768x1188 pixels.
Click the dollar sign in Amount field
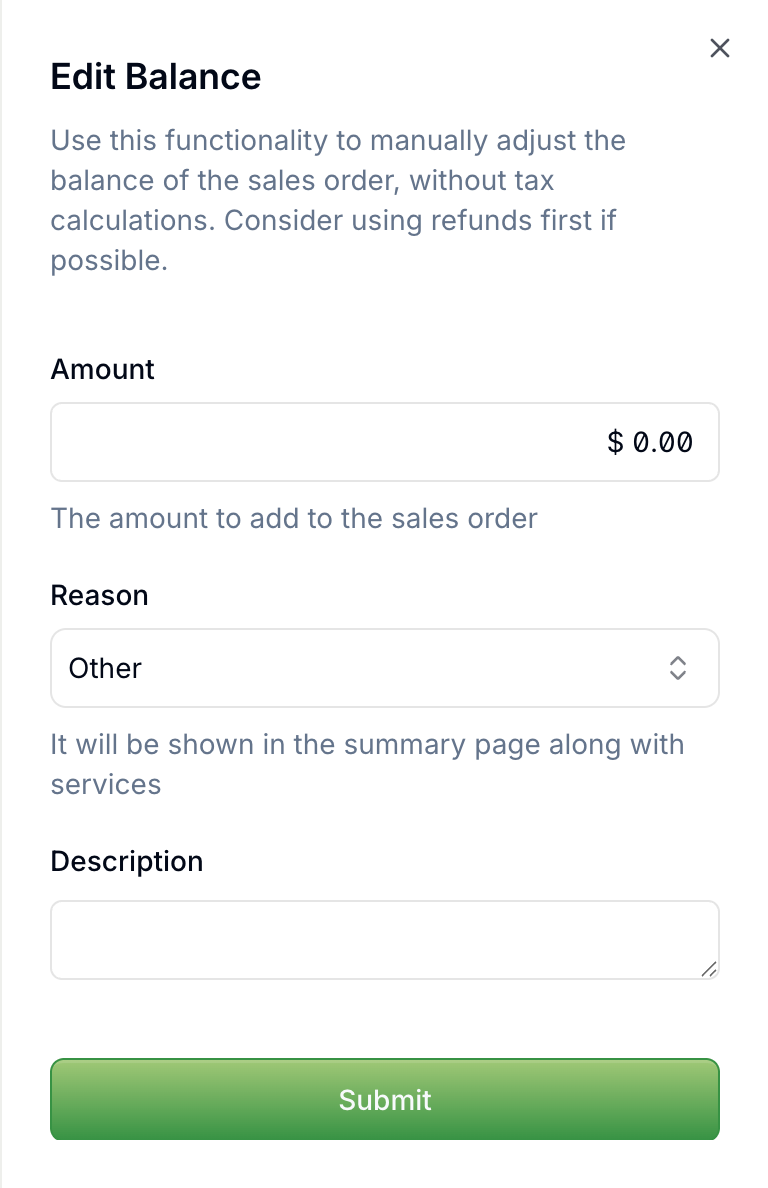tap(615, 442)
